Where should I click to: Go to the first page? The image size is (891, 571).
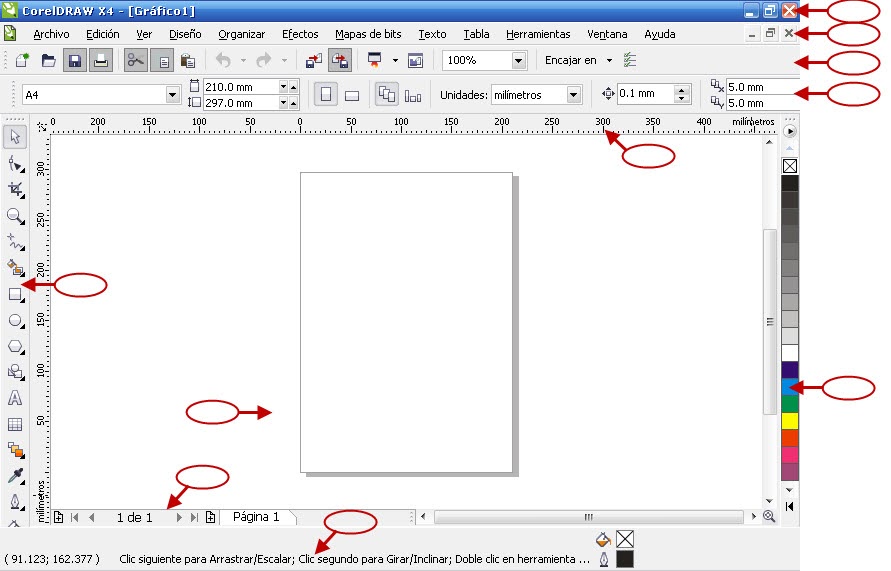point(74,518)
